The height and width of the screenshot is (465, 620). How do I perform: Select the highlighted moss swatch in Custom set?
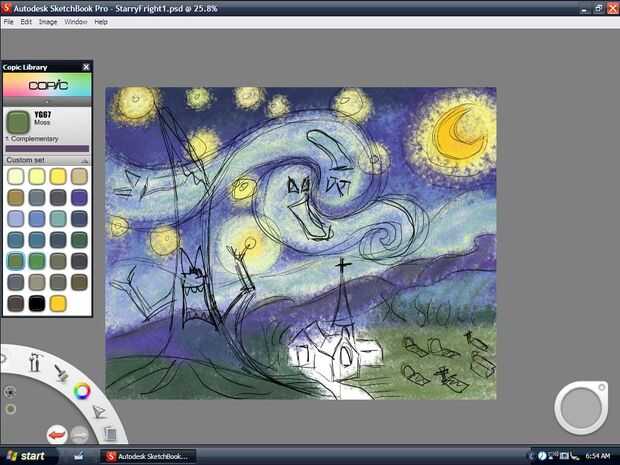[x=15, y=261]
